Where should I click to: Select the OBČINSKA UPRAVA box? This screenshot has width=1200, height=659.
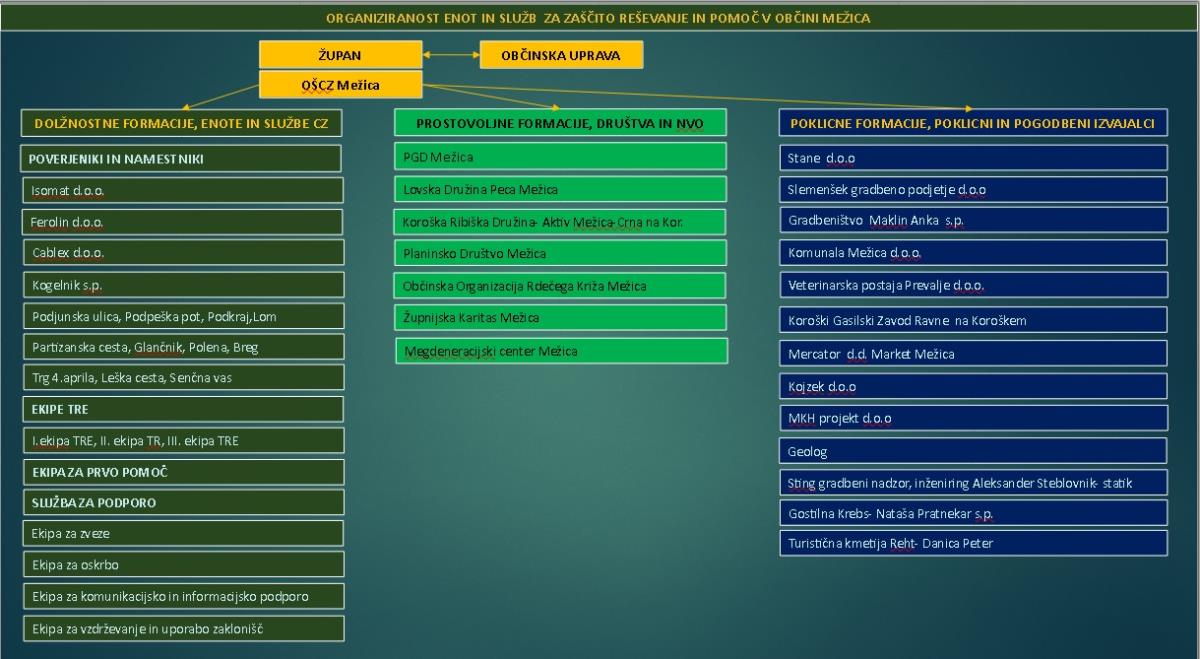561,55
